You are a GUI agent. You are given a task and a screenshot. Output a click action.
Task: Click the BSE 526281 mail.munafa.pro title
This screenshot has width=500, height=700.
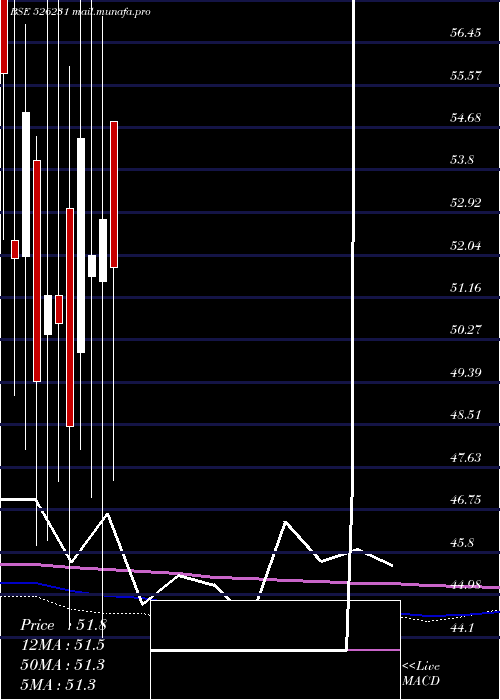point(80,12)
